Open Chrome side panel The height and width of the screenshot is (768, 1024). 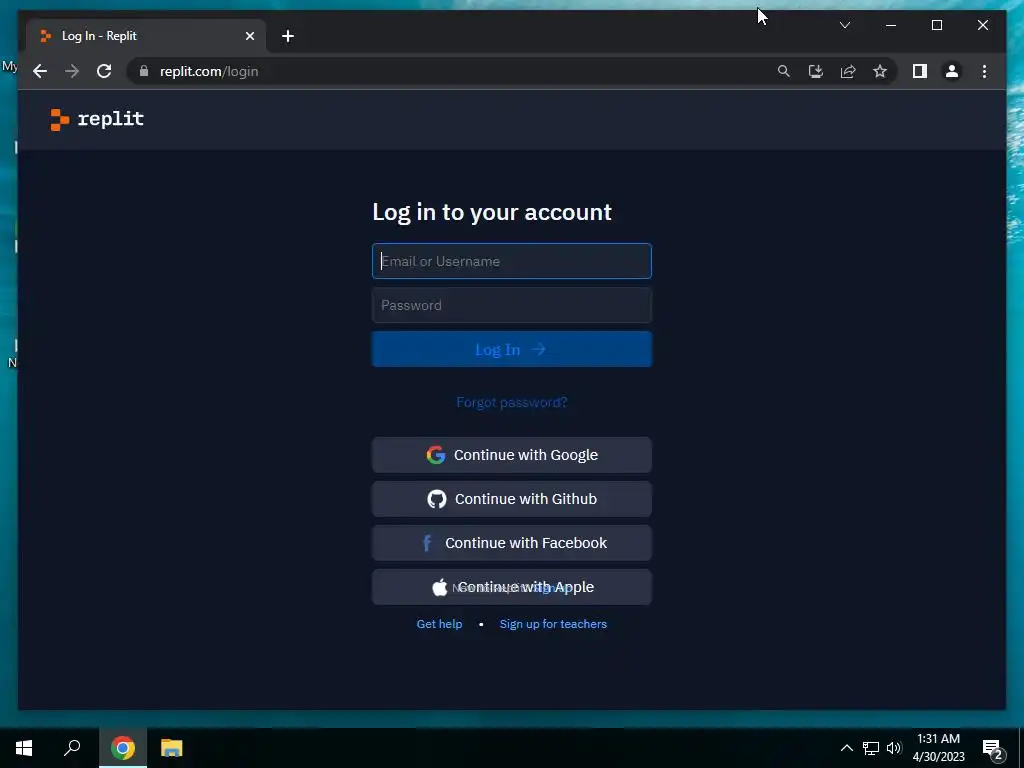pos(920,71)
